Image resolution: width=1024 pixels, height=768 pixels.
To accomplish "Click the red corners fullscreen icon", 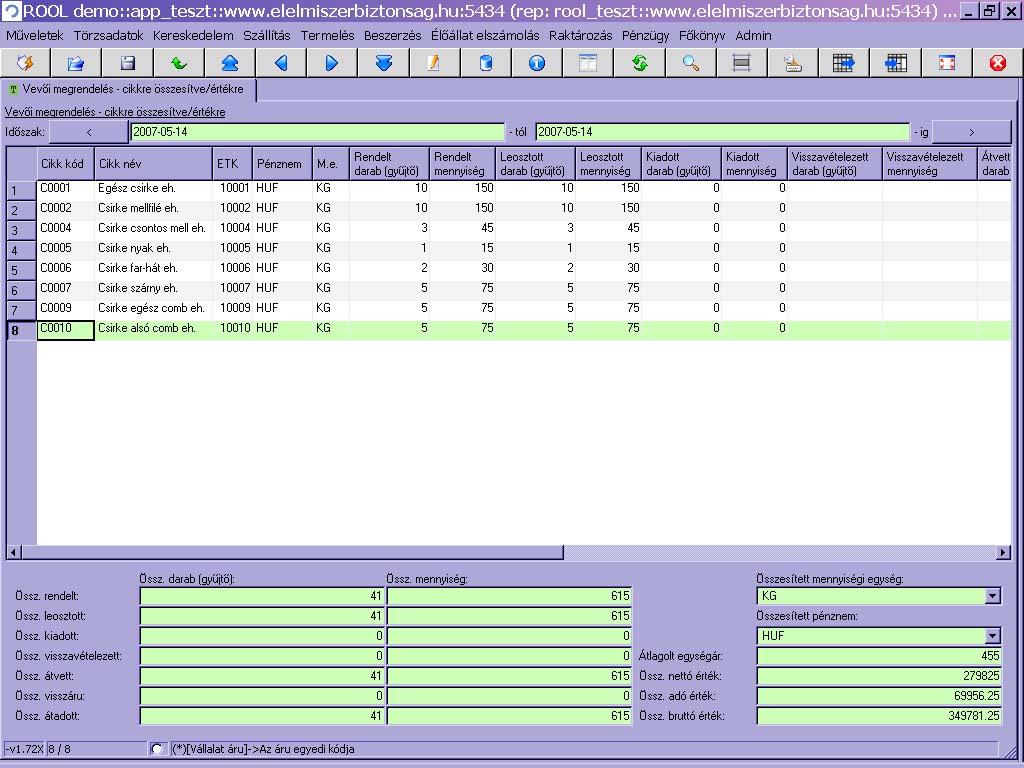I will click(x=946, y=63).
